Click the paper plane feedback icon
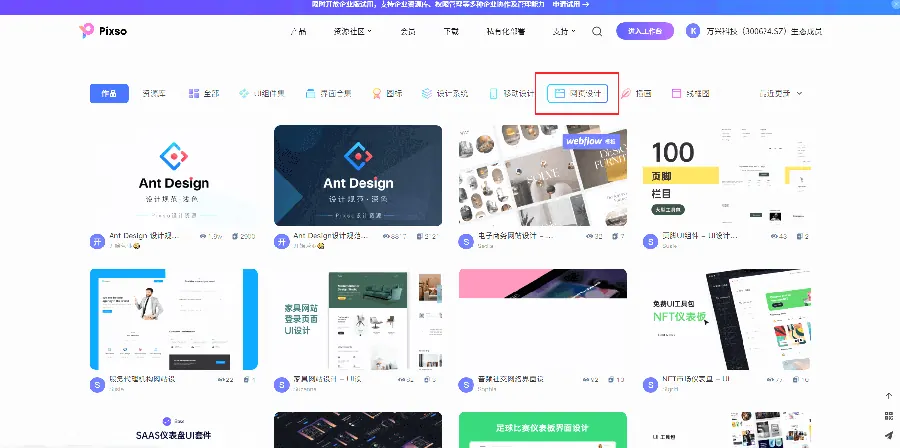This screenshot has height=448, width=900. [x=889, y=435]
